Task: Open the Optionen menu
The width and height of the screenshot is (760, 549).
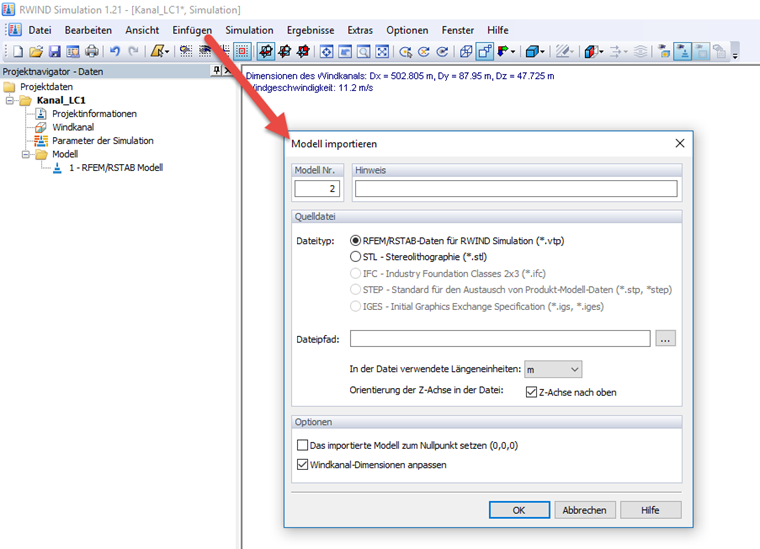Action: coord(407,31)
